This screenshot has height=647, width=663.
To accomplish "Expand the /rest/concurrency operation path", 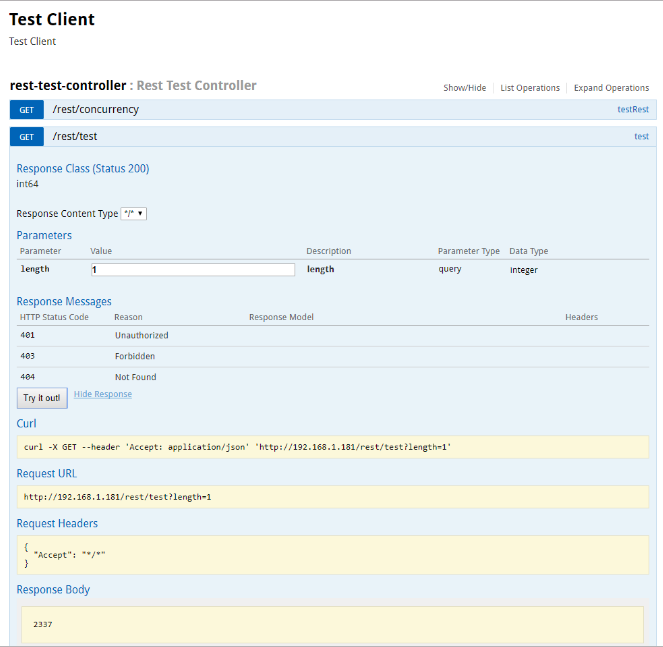I will [96, 110].
